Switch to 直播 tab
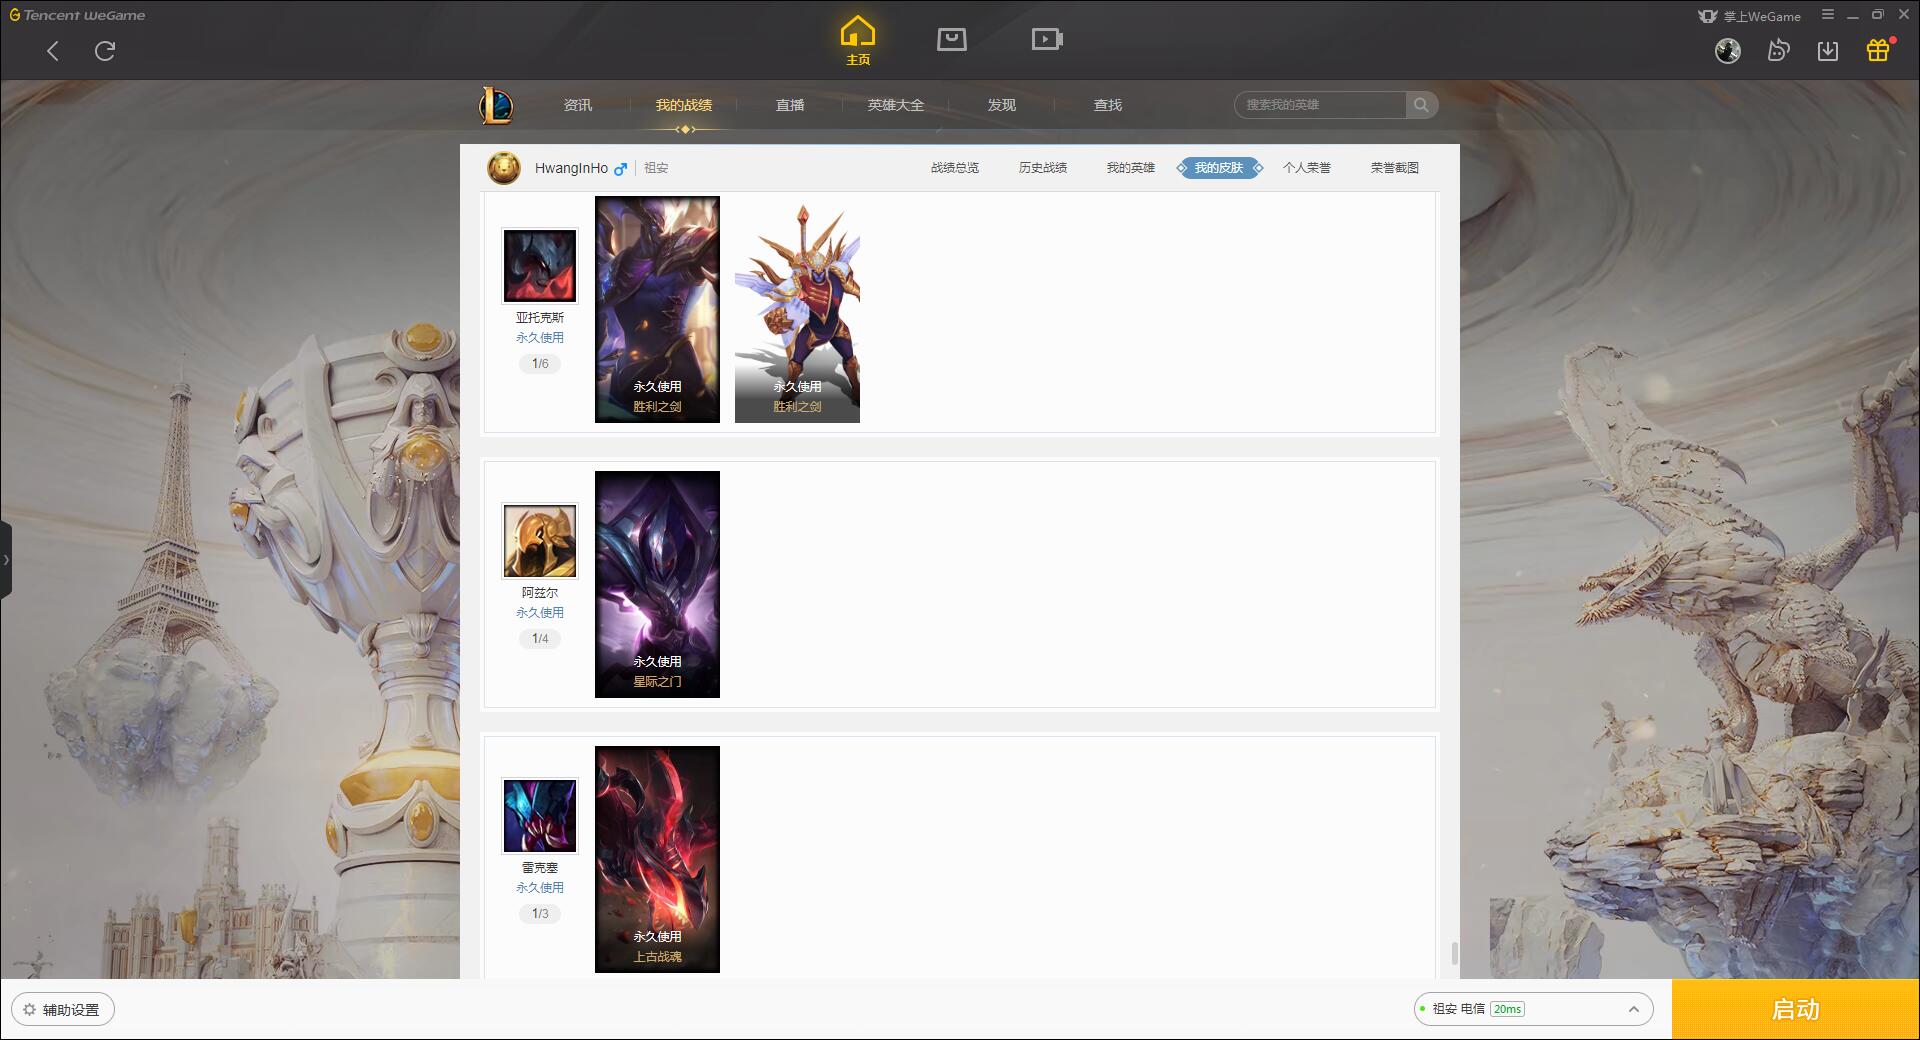Viewport: 1920px width, 1040px height. [x=790, y=105]
